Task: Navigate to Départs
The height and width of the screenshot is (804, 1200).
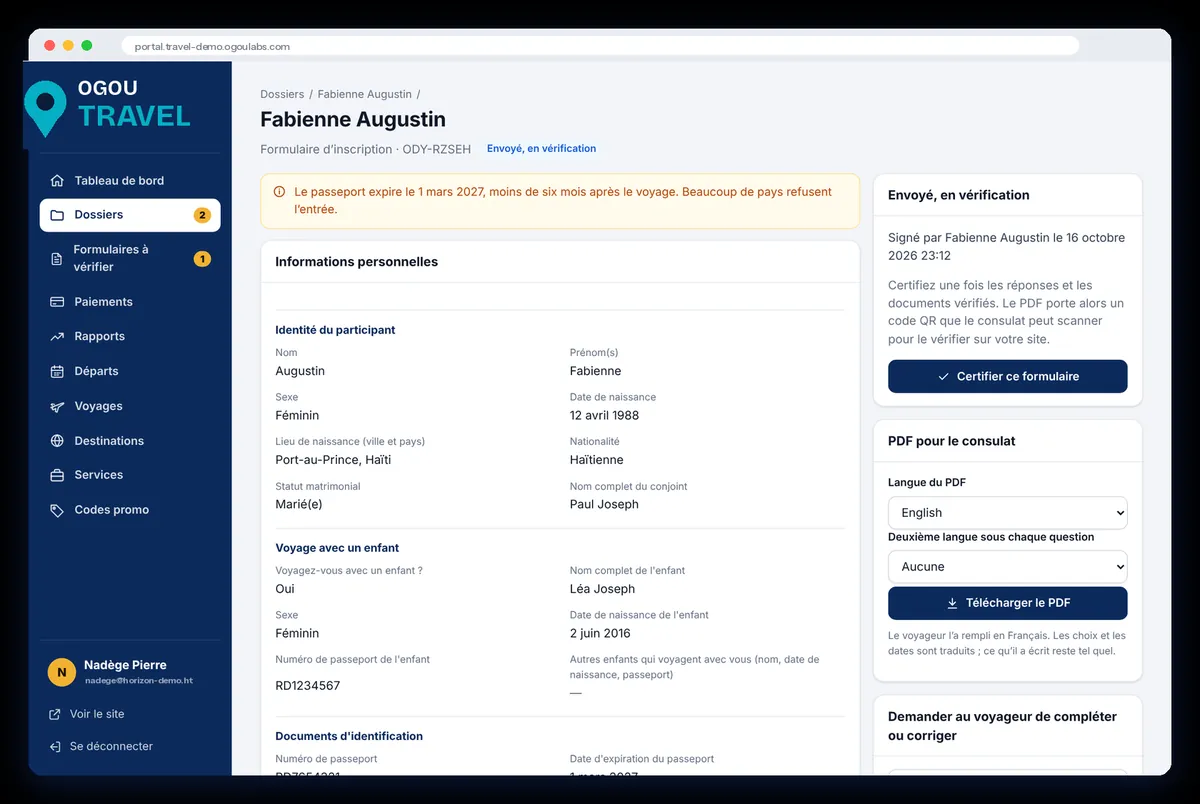Action: point(130,371)
